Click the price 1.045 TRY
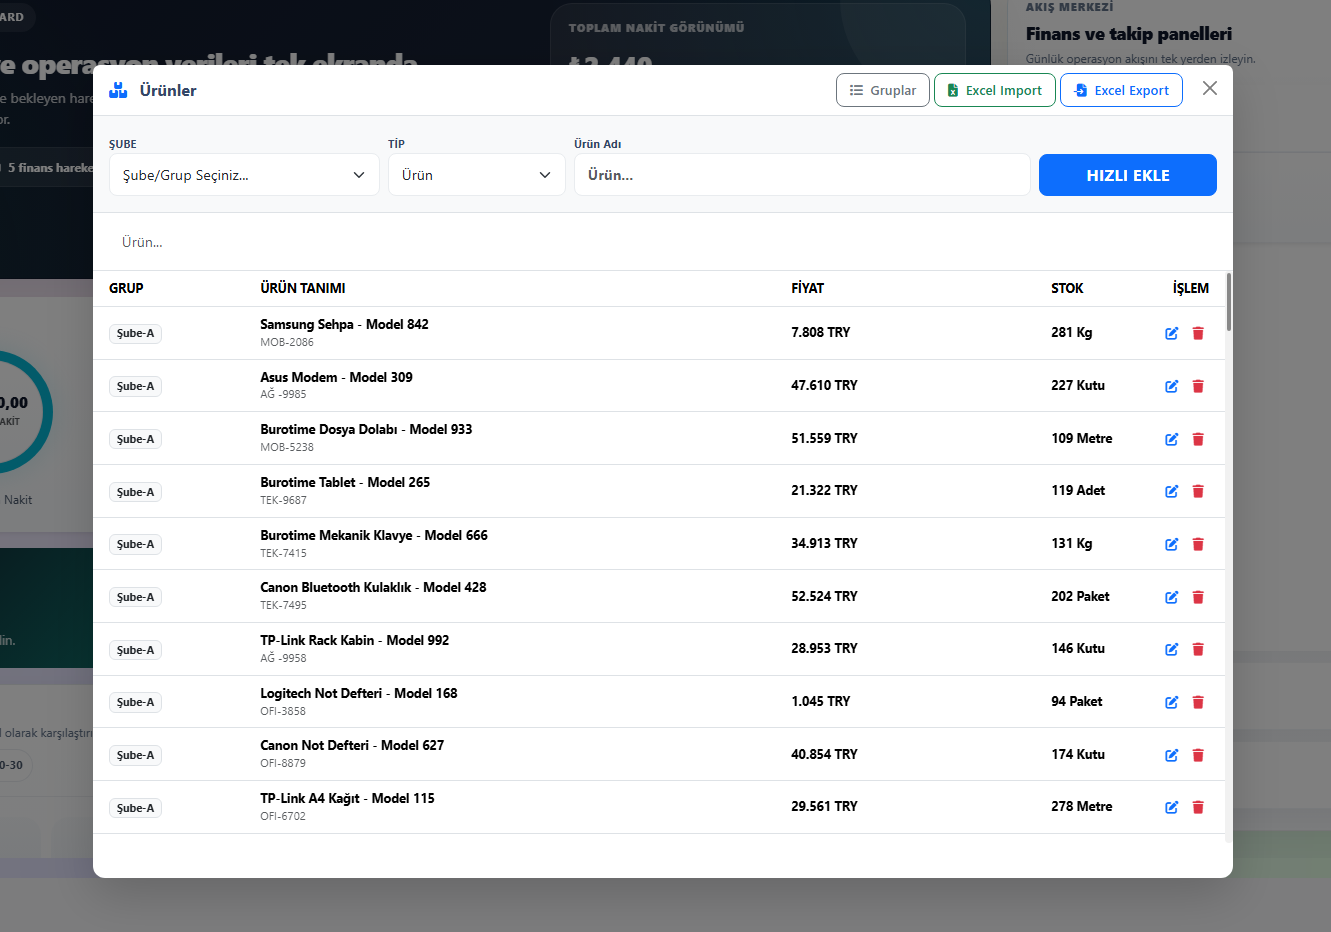 pyautogui.click(x=820, y=701)
